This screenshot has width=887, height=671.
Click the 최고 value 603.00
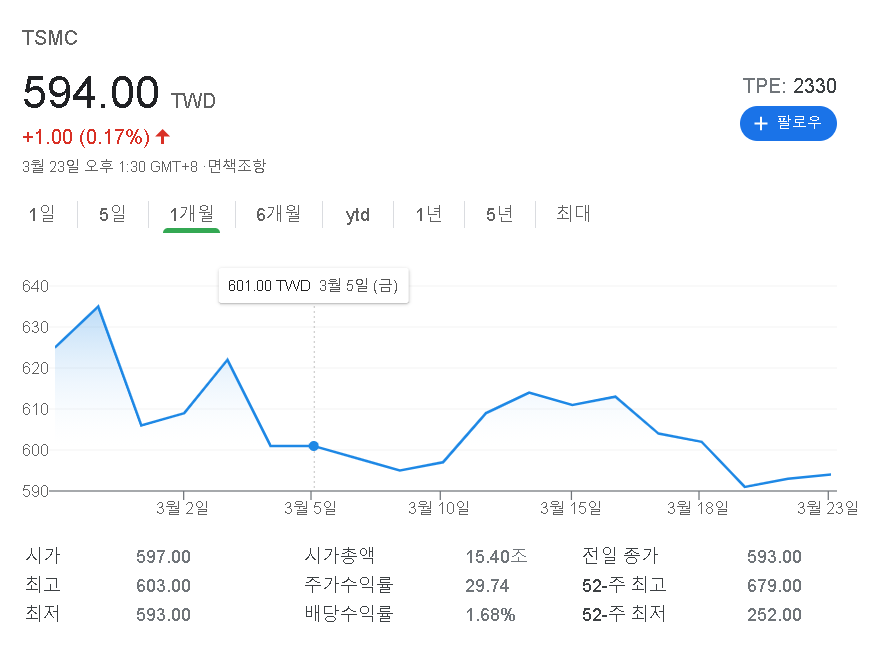(163, 586)
